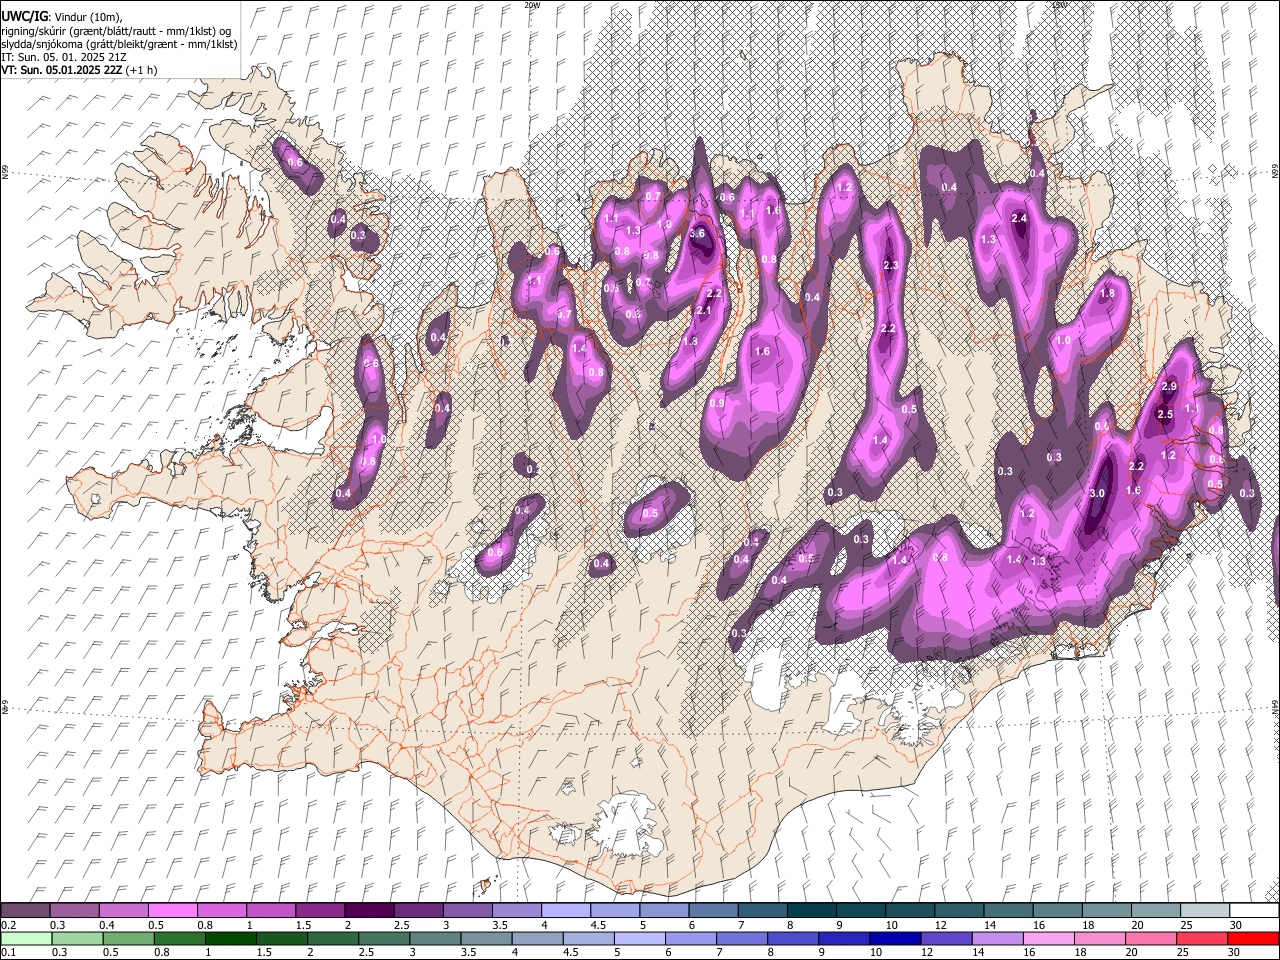
Task: Click the 'UWC/IG: Vindur (10m),' title line
Action: click(x=62, y=16)
